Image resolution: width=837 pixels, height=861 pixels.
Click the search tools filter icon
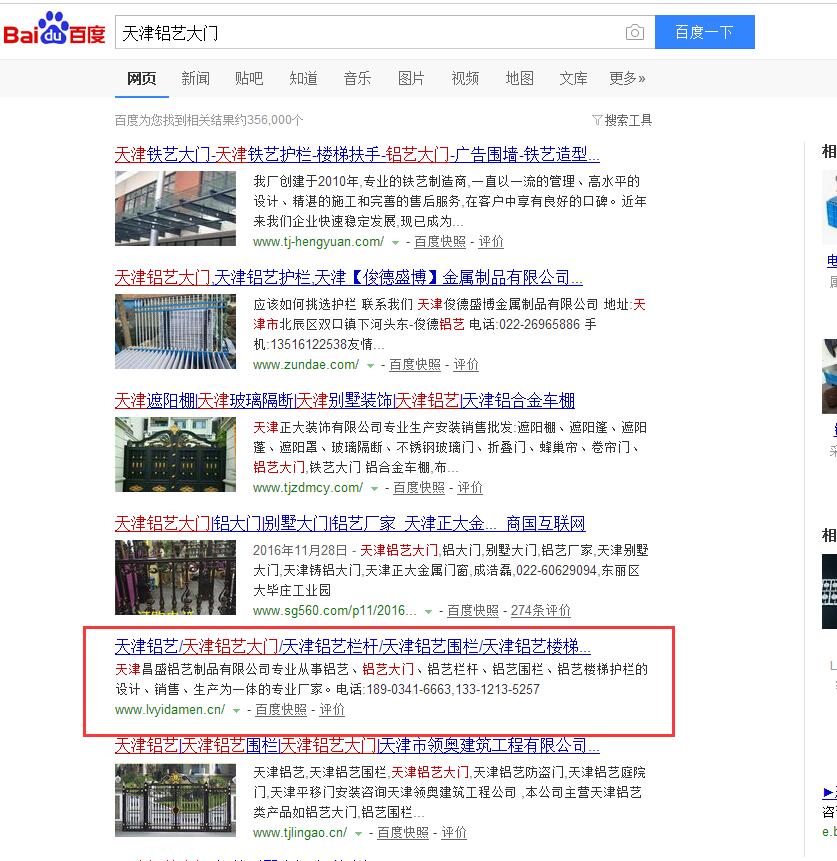click(x=596, y=120)
